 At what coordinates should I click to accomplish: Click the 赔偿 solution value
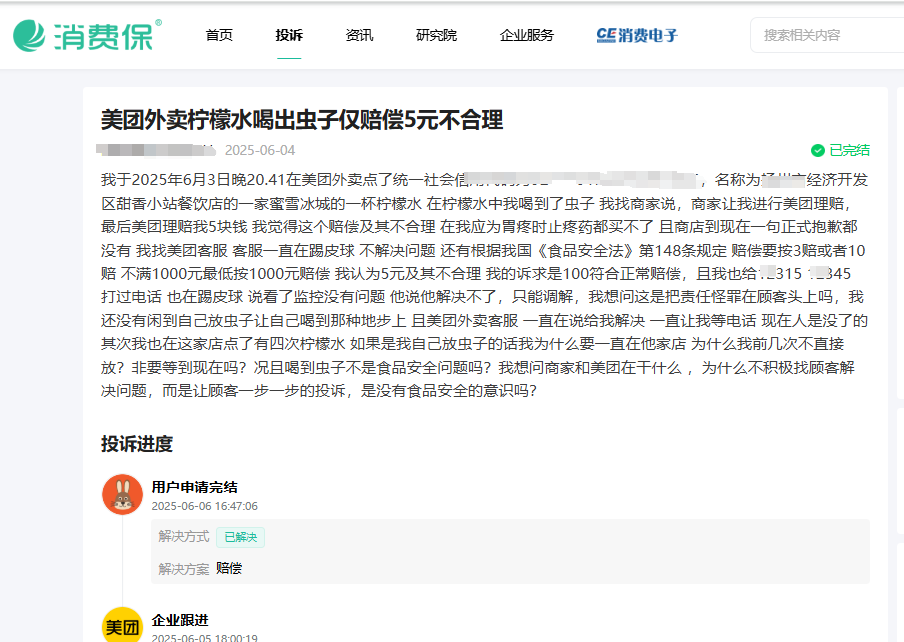tap(229, 568)
